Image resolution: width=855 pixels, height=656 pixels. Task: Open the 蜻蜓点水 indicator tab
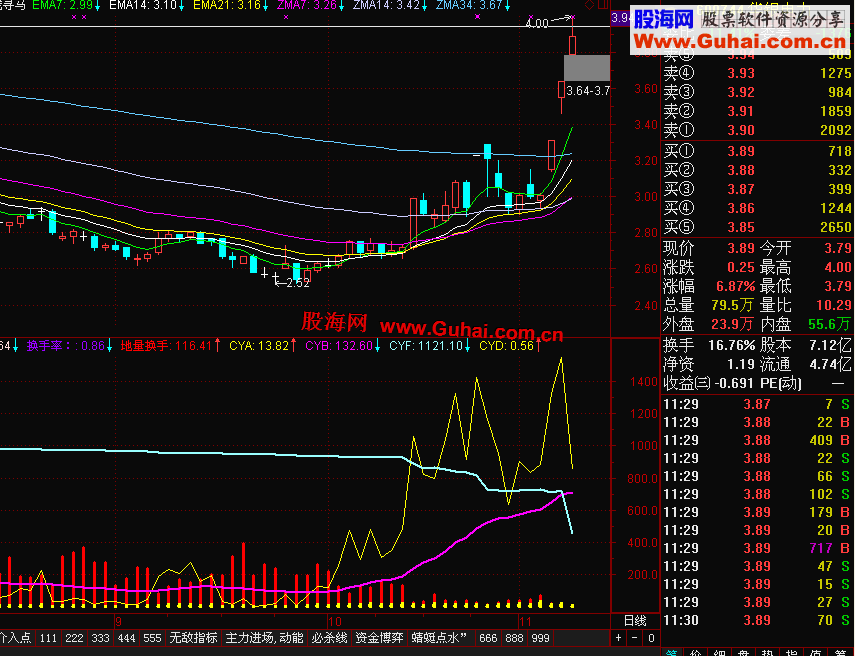(439, 637)
